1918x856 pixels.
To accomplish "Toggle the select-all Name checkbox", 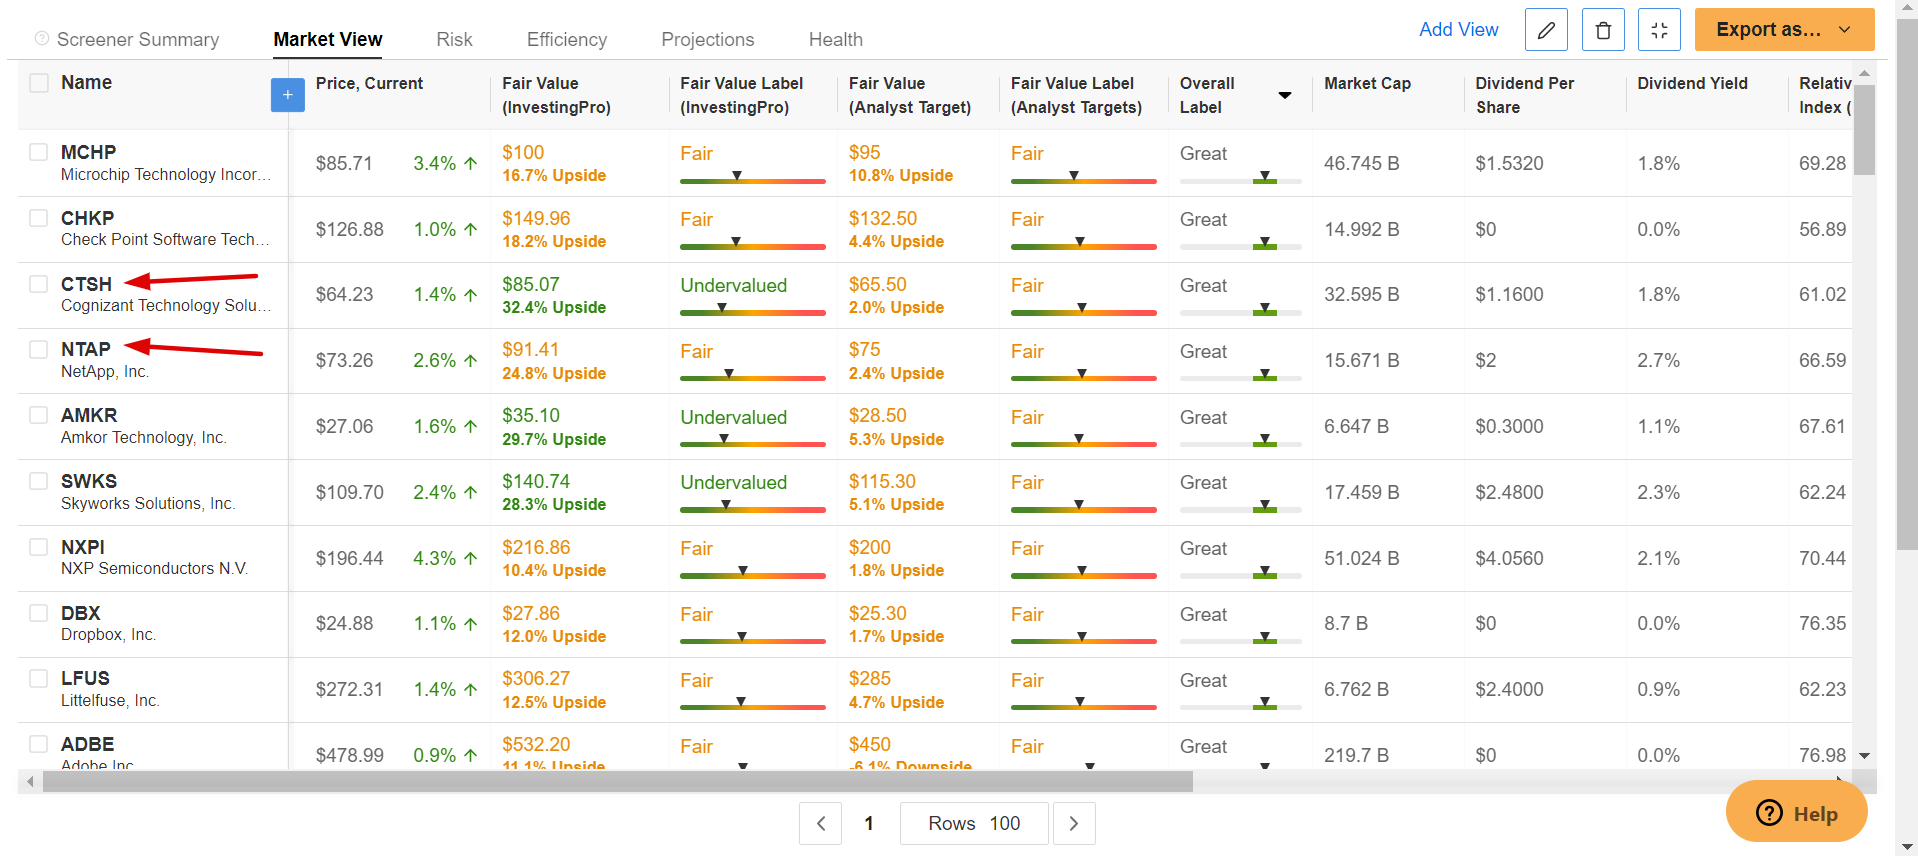I will [39, 83].
